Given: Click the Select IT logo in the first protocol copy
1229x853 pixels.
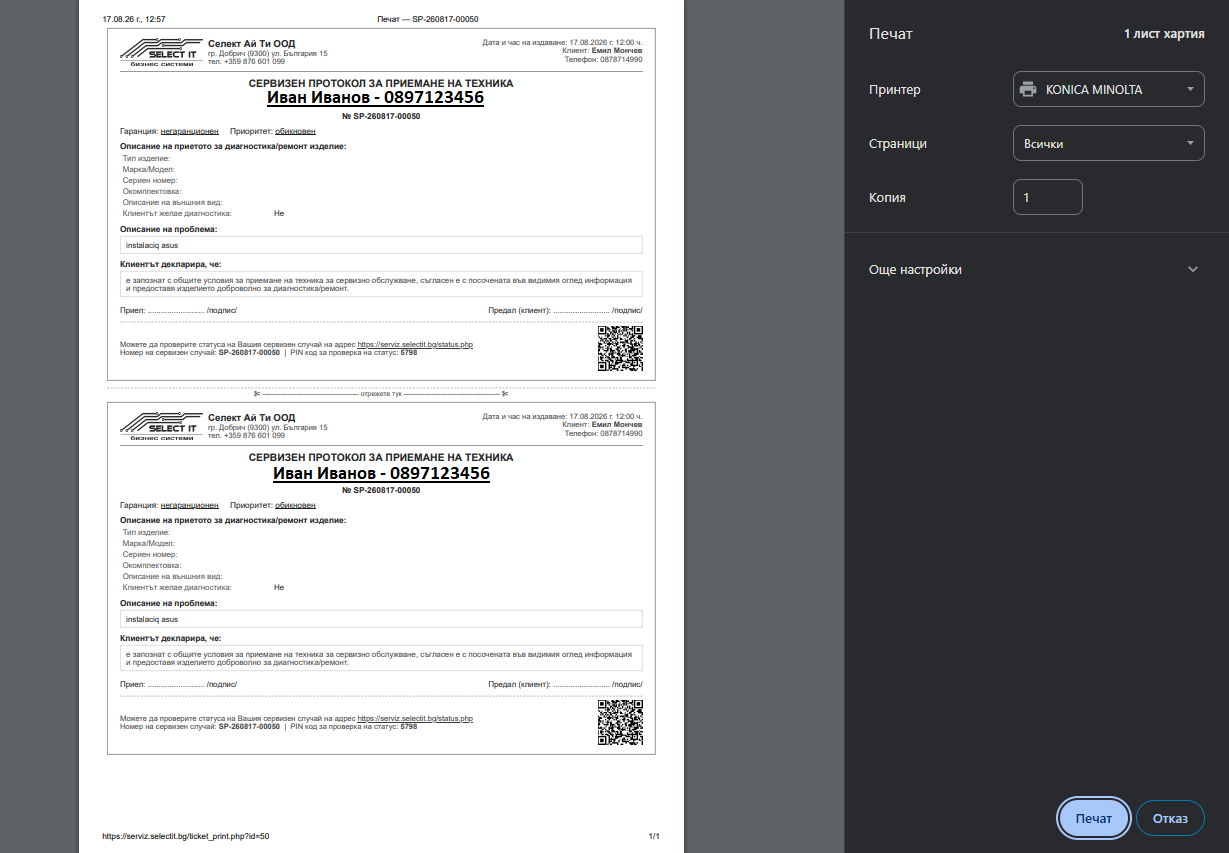Looking at the screenshot, I should point(159,53).
